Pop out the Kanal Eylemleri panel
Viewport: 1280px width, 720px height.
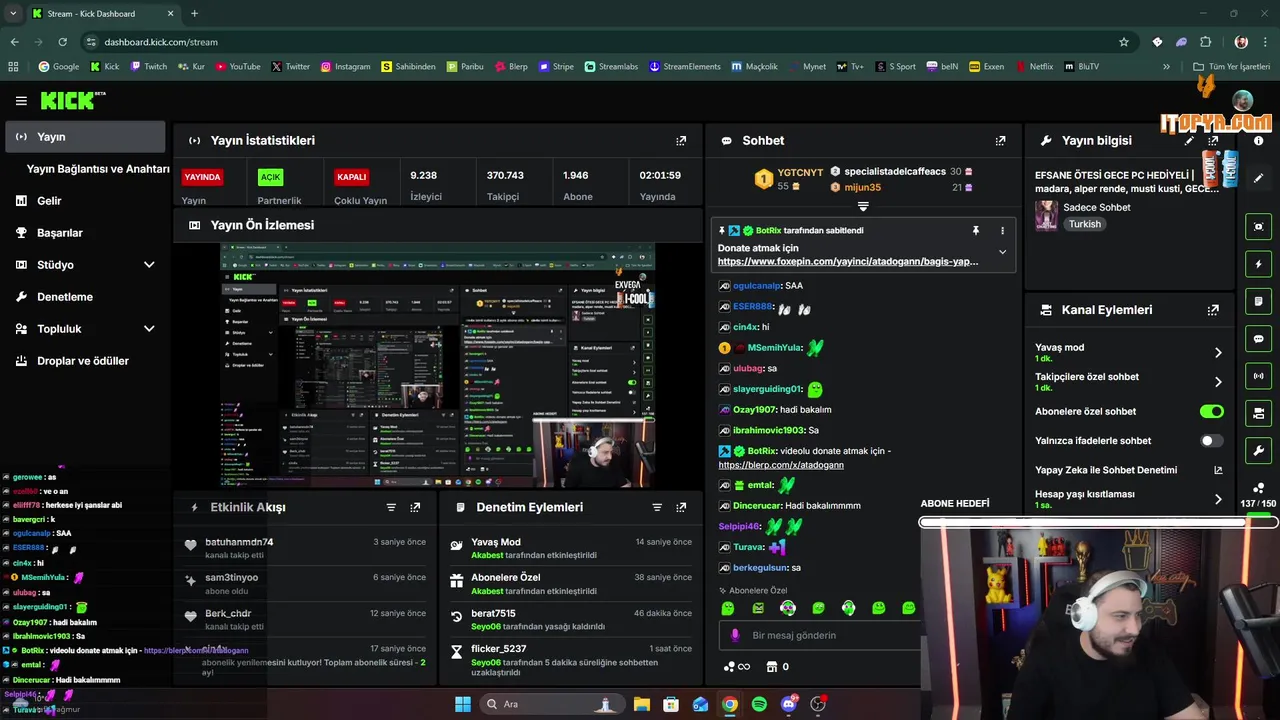[1213, 310]
